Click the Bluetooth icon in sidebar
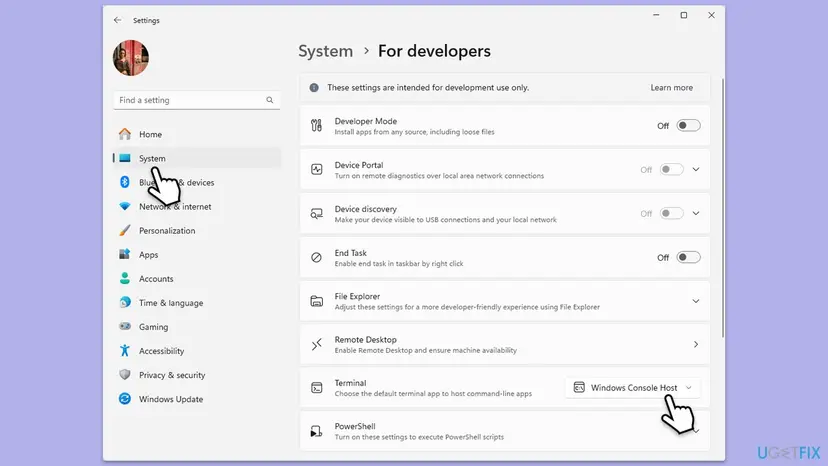Image resolution: width=828 pixels, height=466 pixels. click(x=125, y=182)
